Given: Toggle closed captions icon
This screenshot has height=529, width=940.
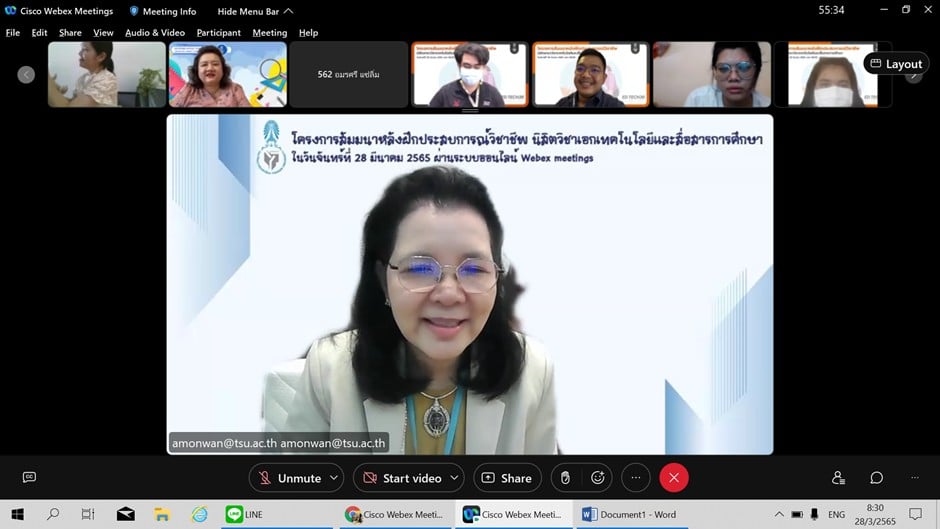Looking at the screenshot, I should coord(29,477).
